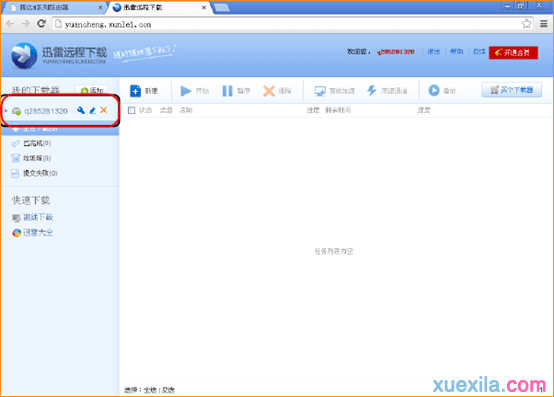
Task: Click the orange X 删除 delete toolbar icon
Action: point(269,91)
